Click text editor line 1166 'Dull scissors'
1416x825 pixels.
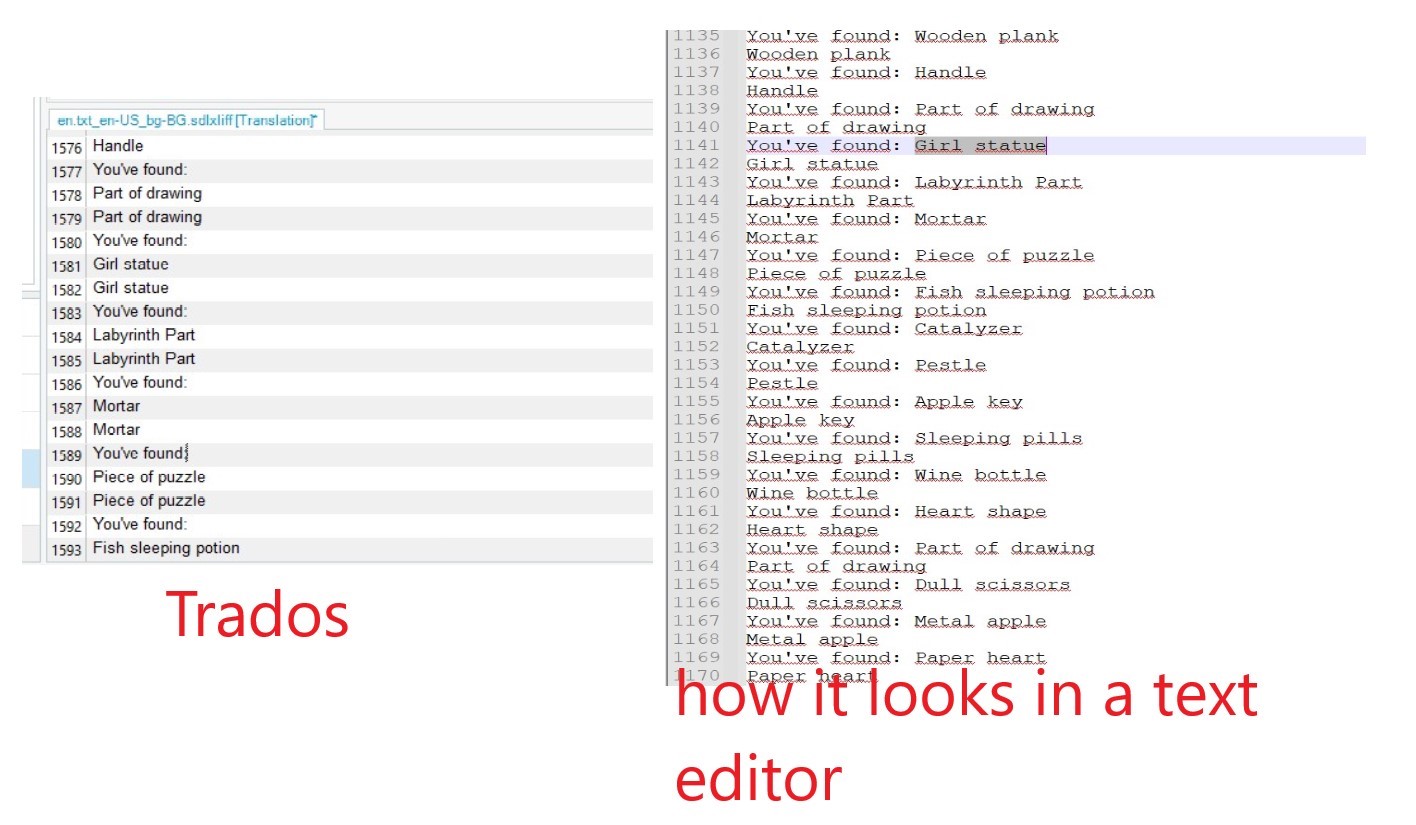824,603
